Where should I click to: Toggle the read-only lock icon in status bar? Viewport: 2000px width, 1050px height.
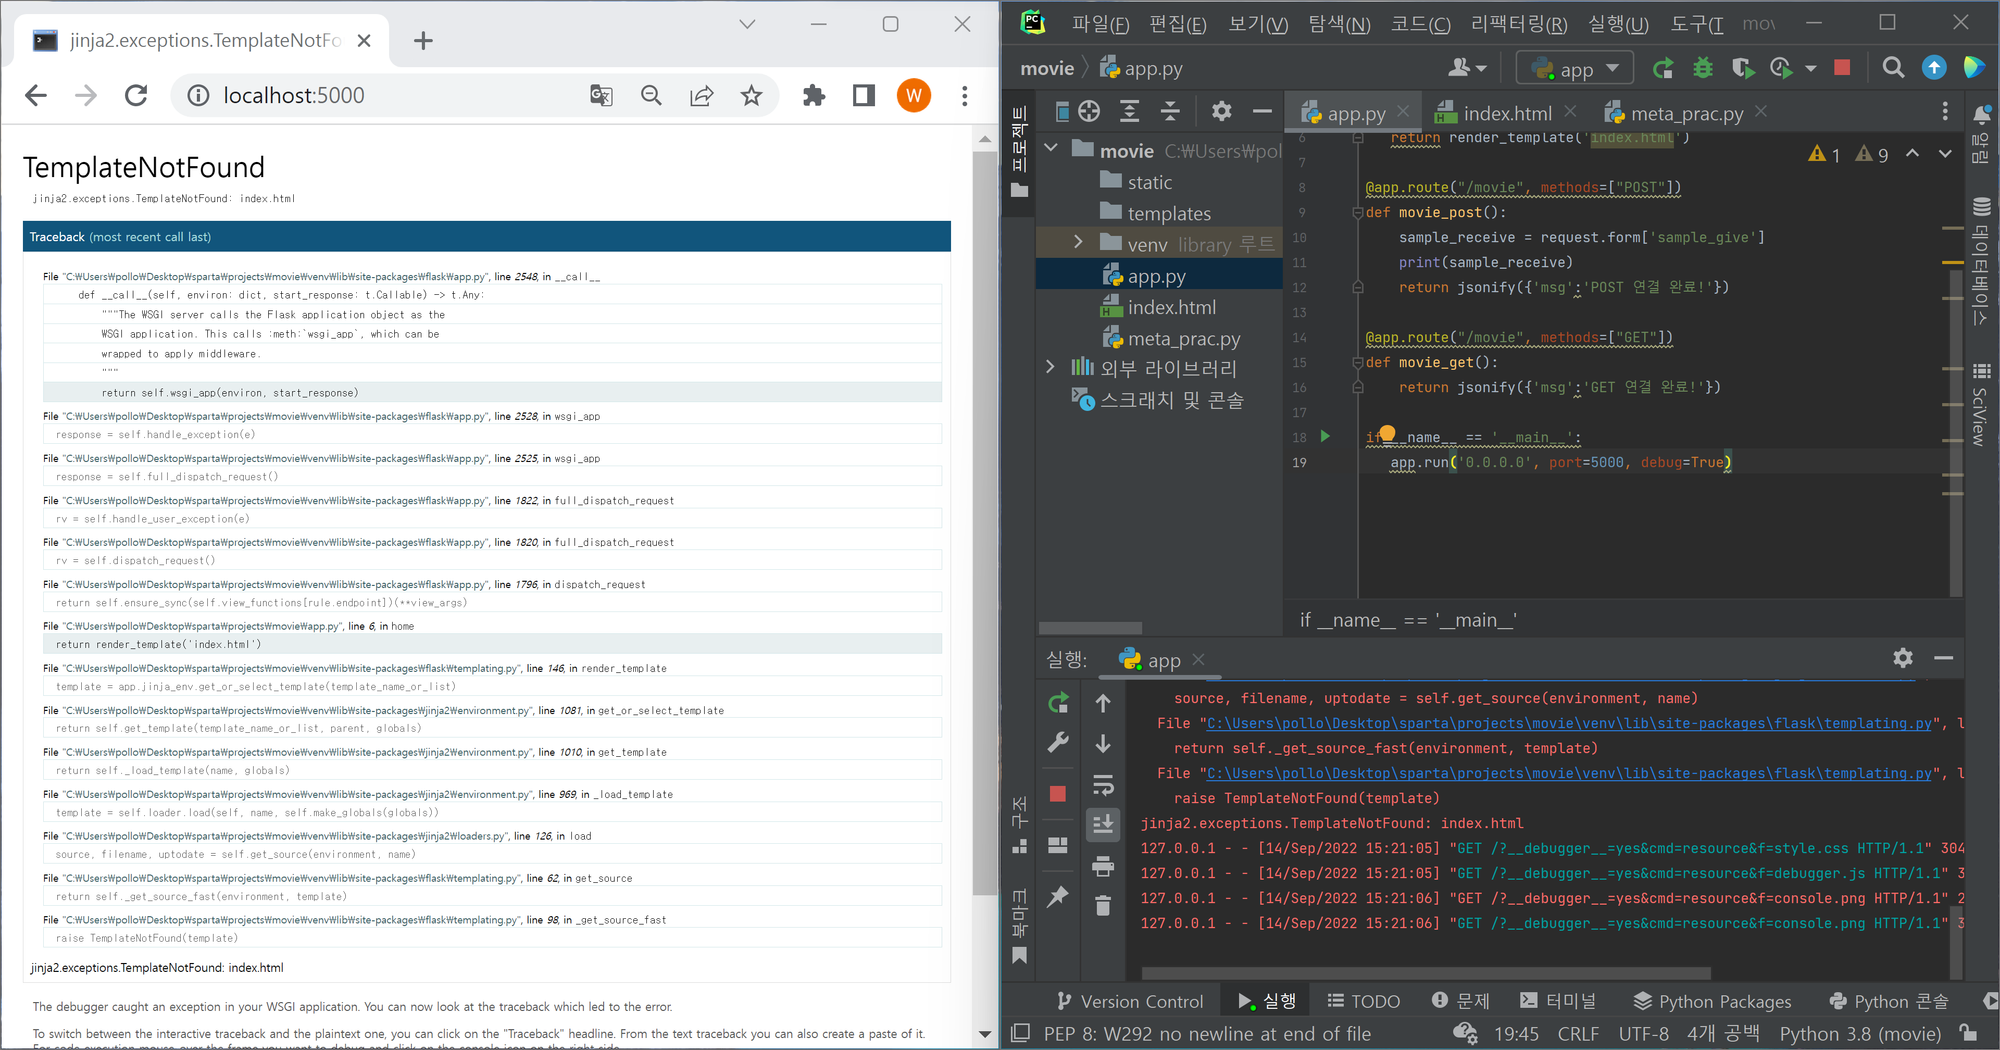pos(1968,1033)
